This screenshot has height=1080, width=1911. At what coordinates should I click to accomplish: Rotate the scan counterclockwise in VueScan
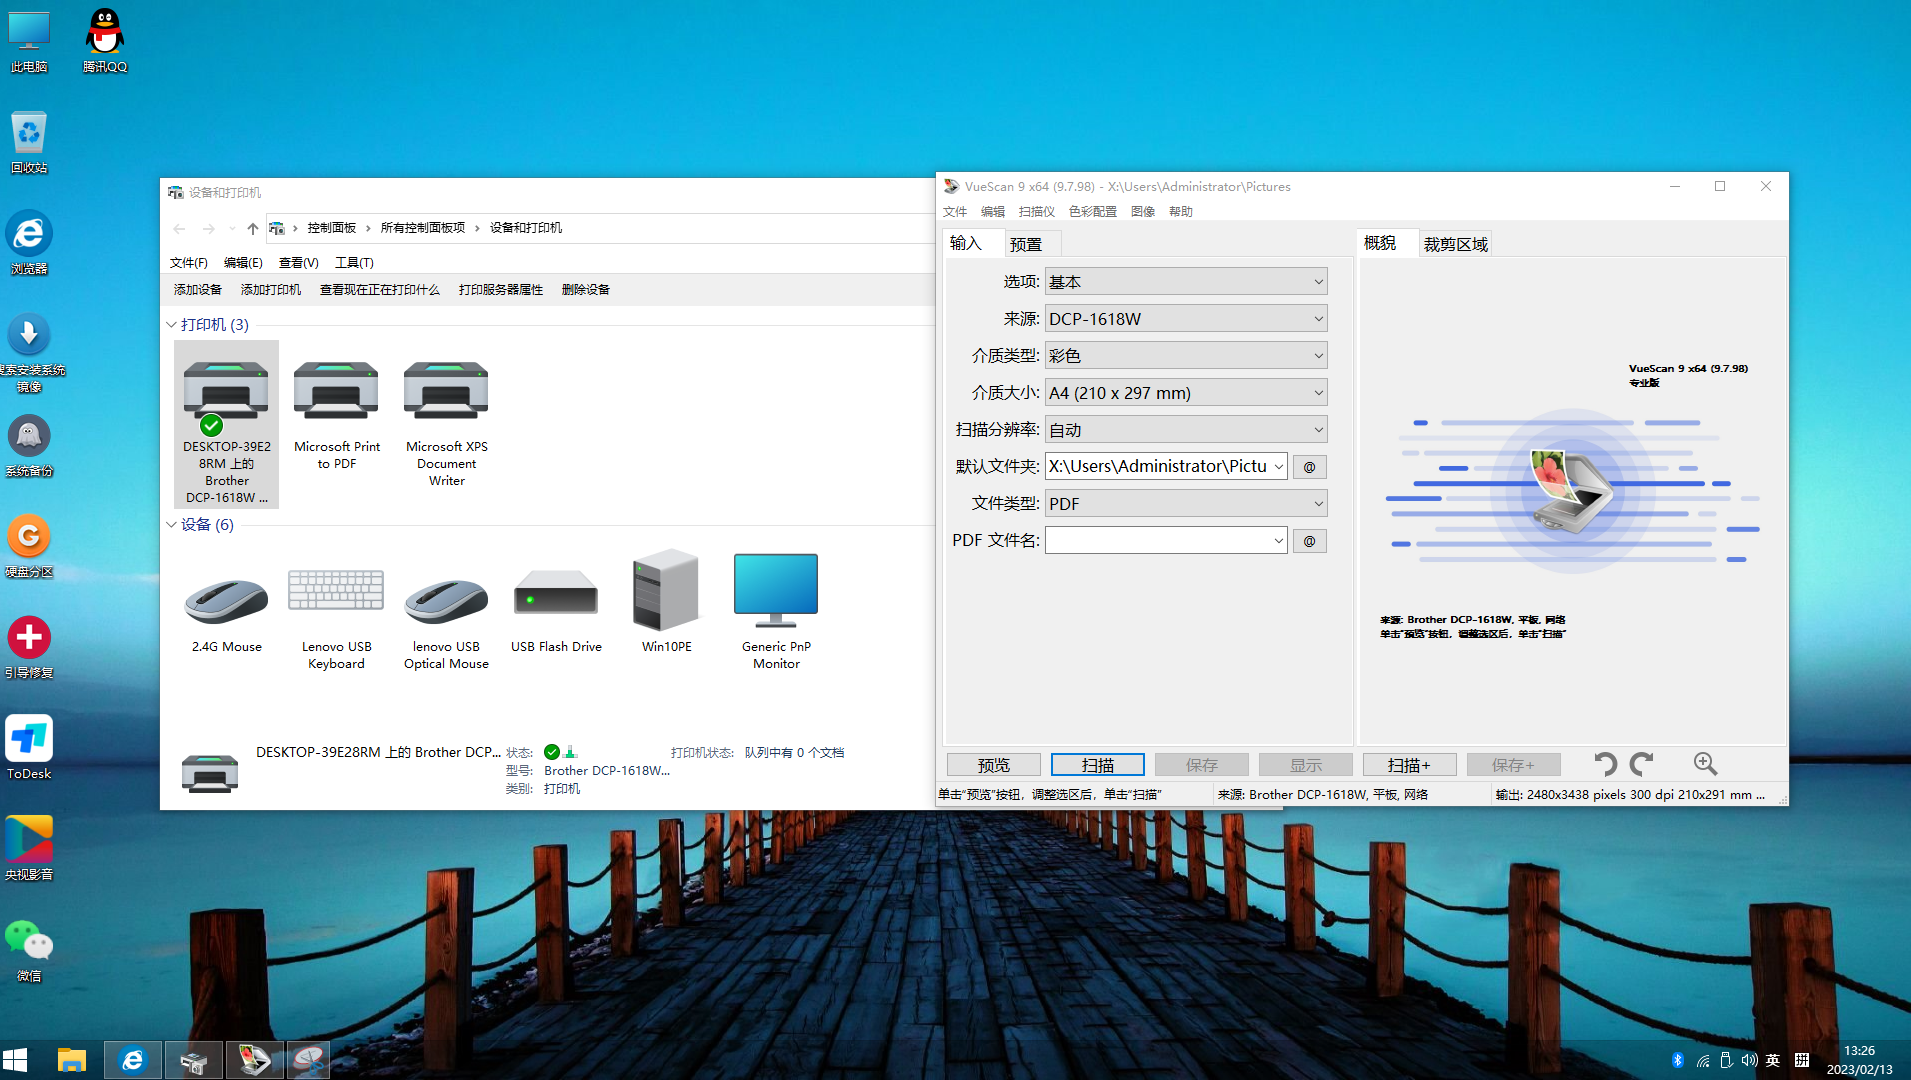coord(1604,765)
